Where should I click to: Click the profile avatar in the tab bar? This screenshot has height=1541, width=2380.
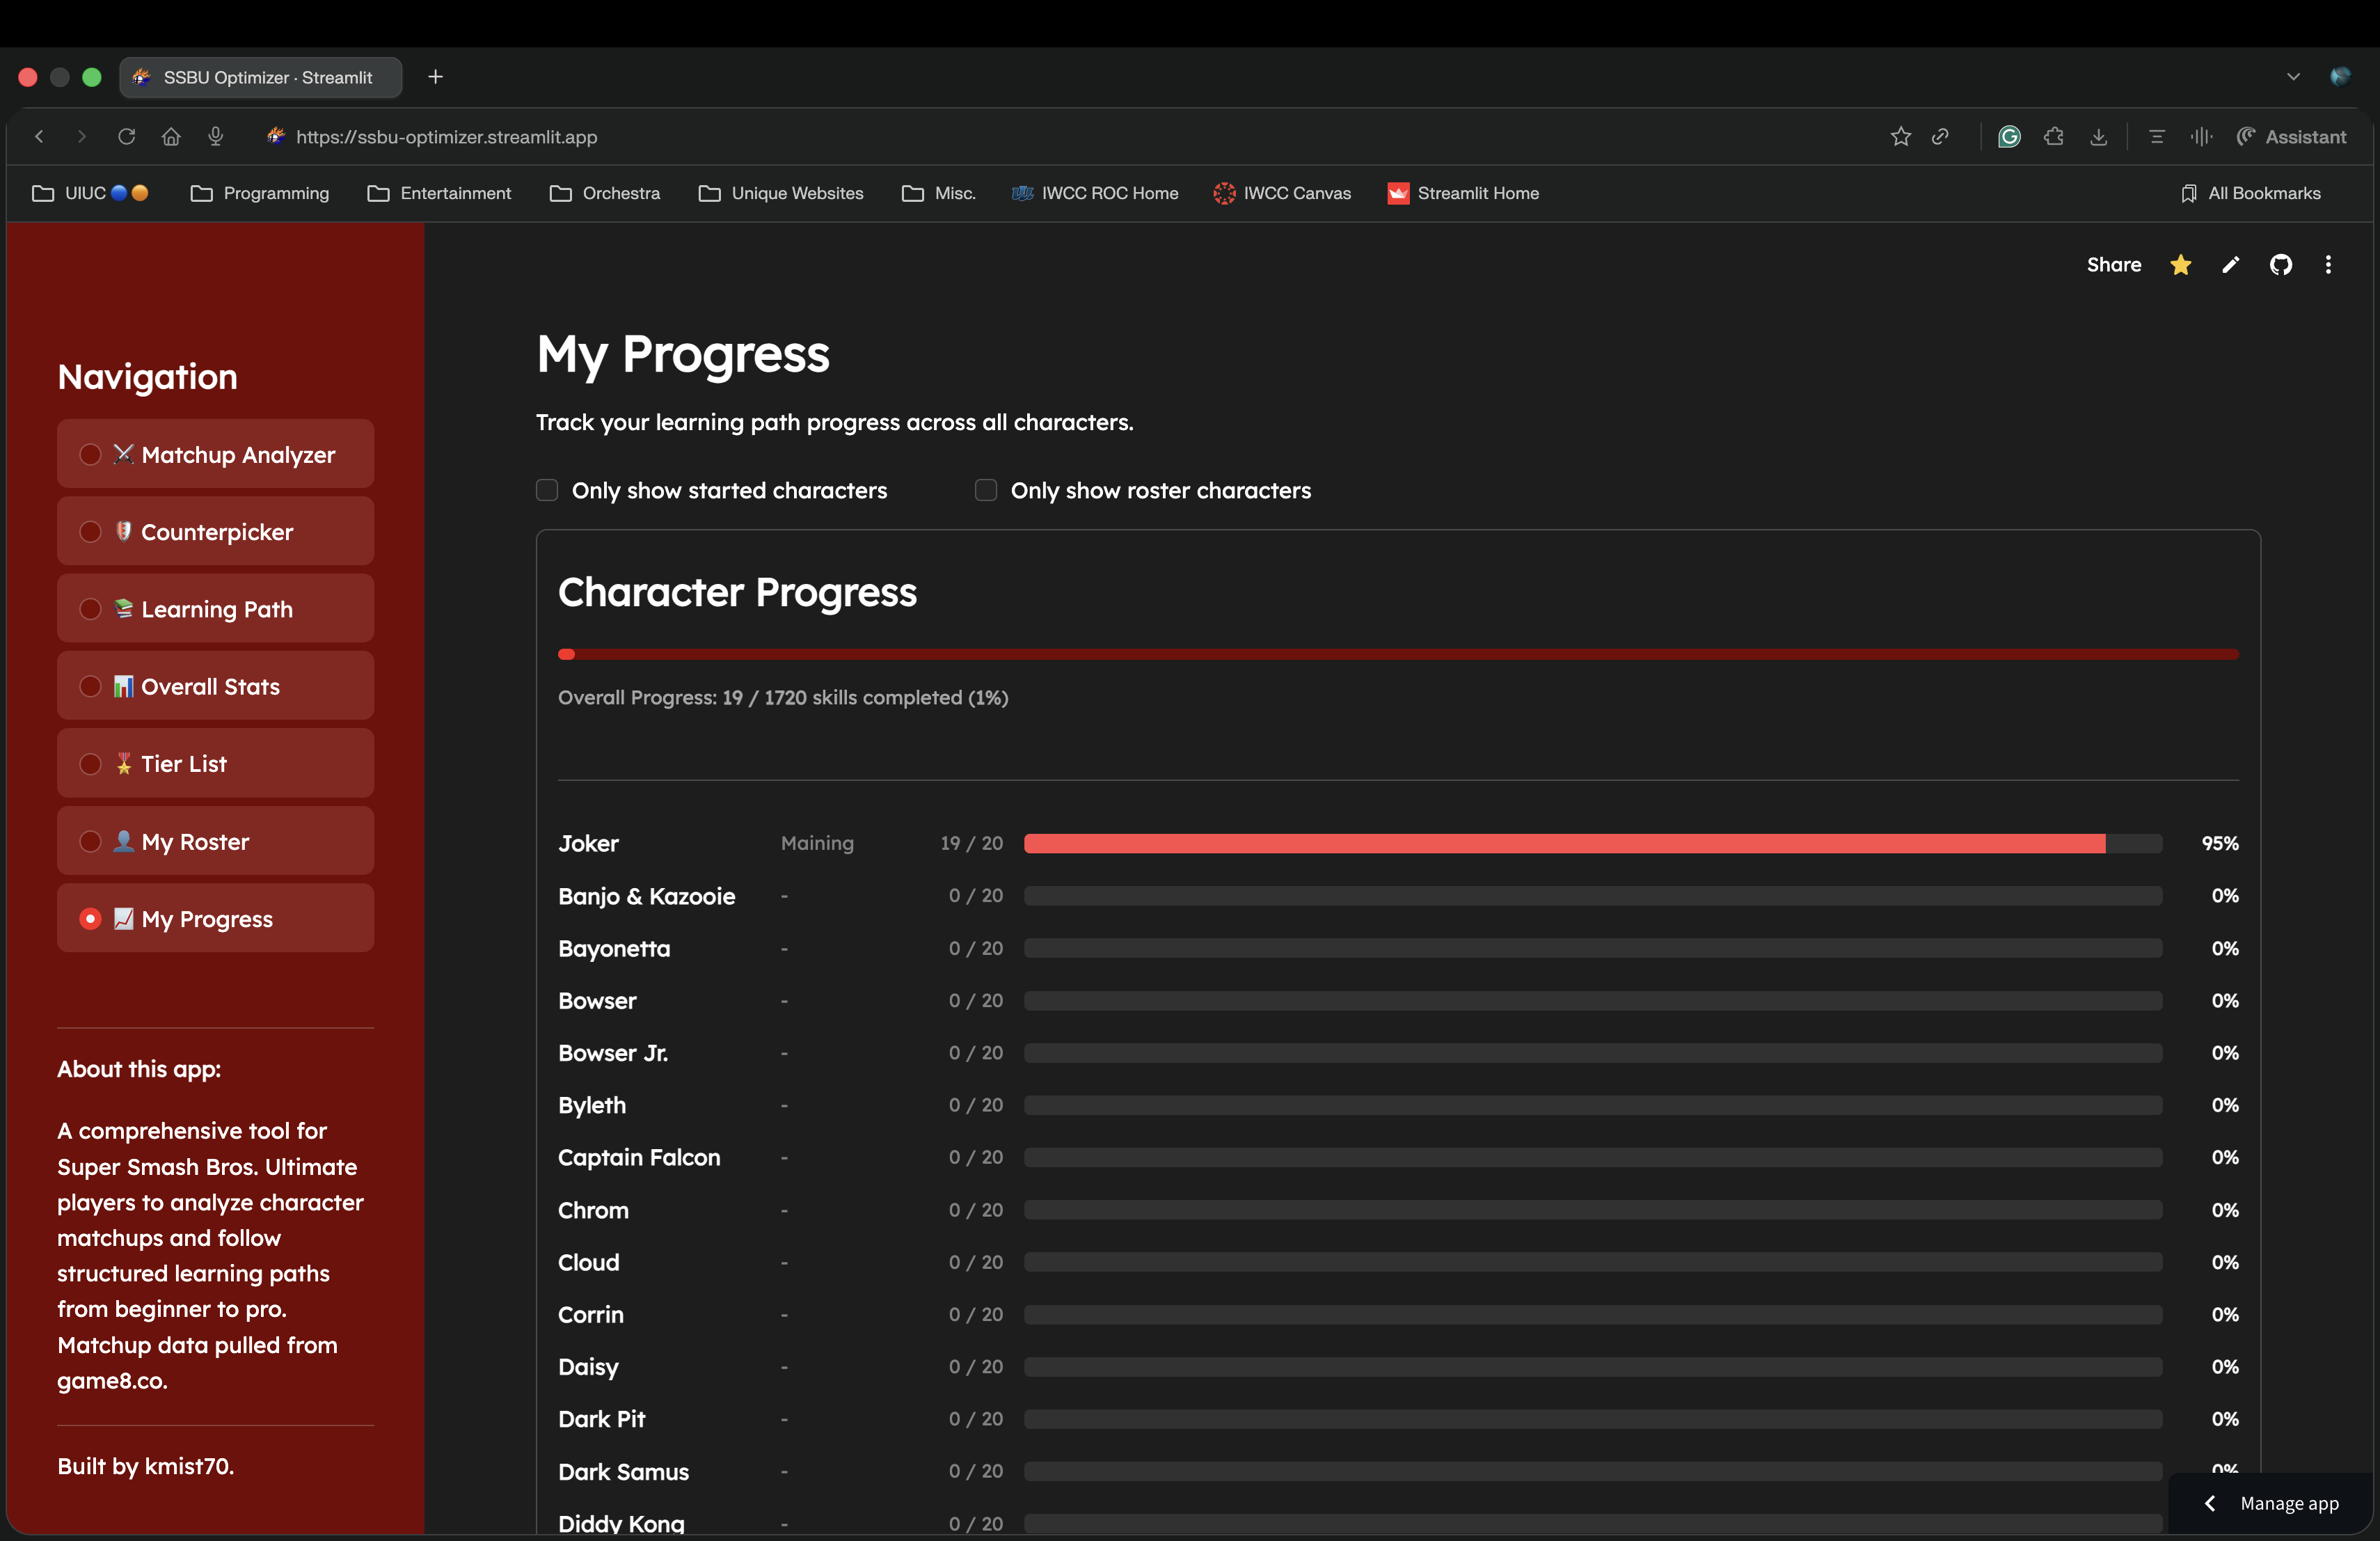pyautogui.click(x=2340, y=77)
